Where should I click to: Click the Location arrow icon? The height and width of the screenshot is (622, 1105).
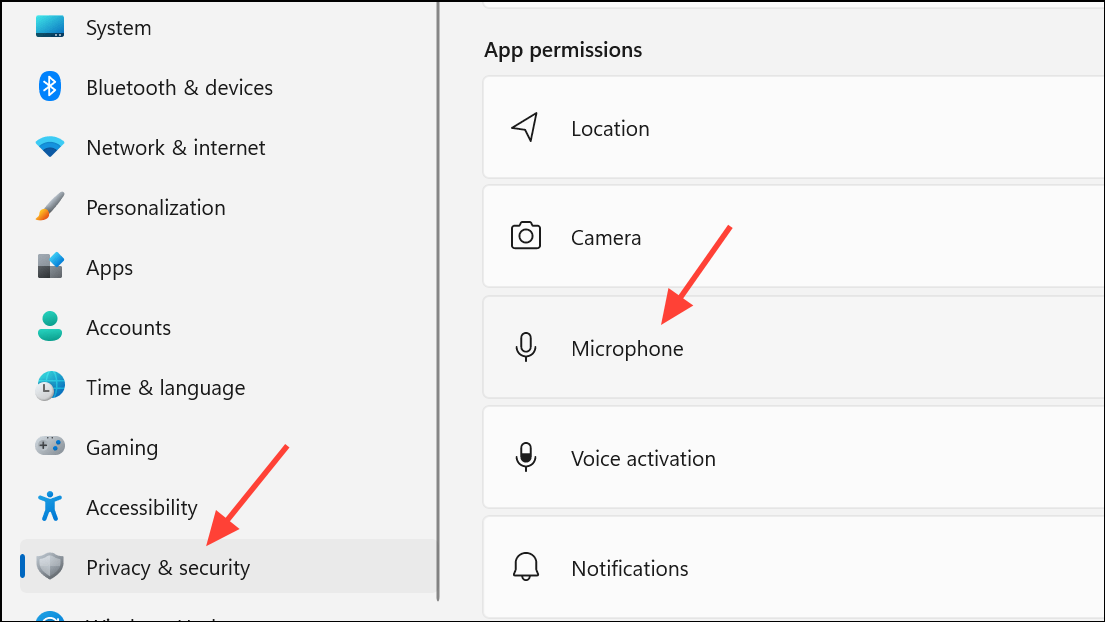(526, 127)
